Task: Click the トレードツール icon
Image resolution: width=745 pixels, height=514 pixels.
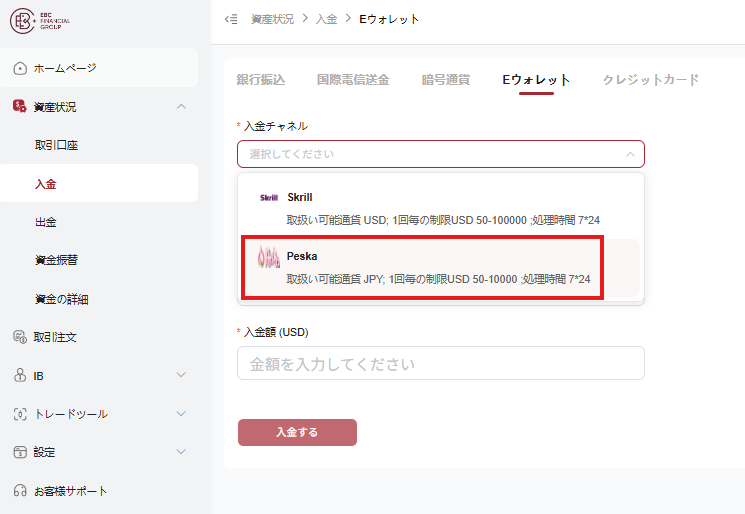Action: tap(20, 414)
